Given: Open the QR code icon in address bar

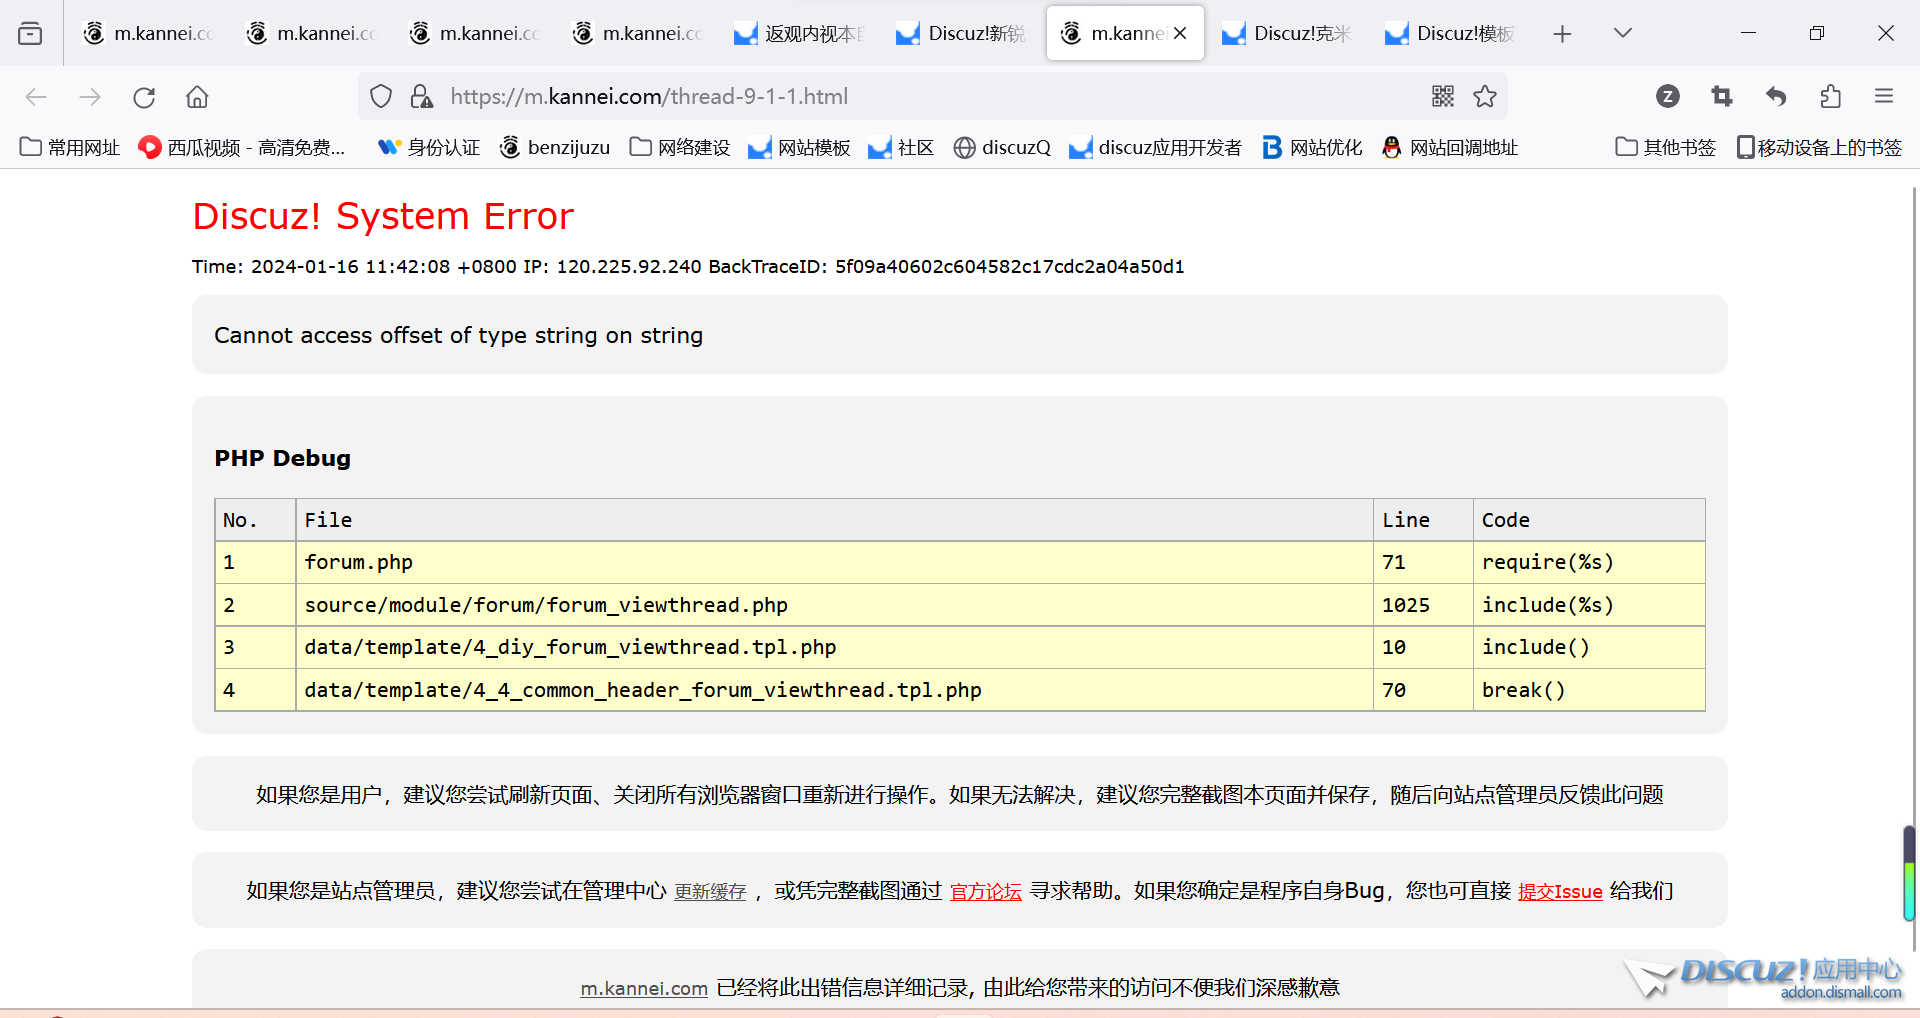Looking at the screenshot, I should (1442, 96).
